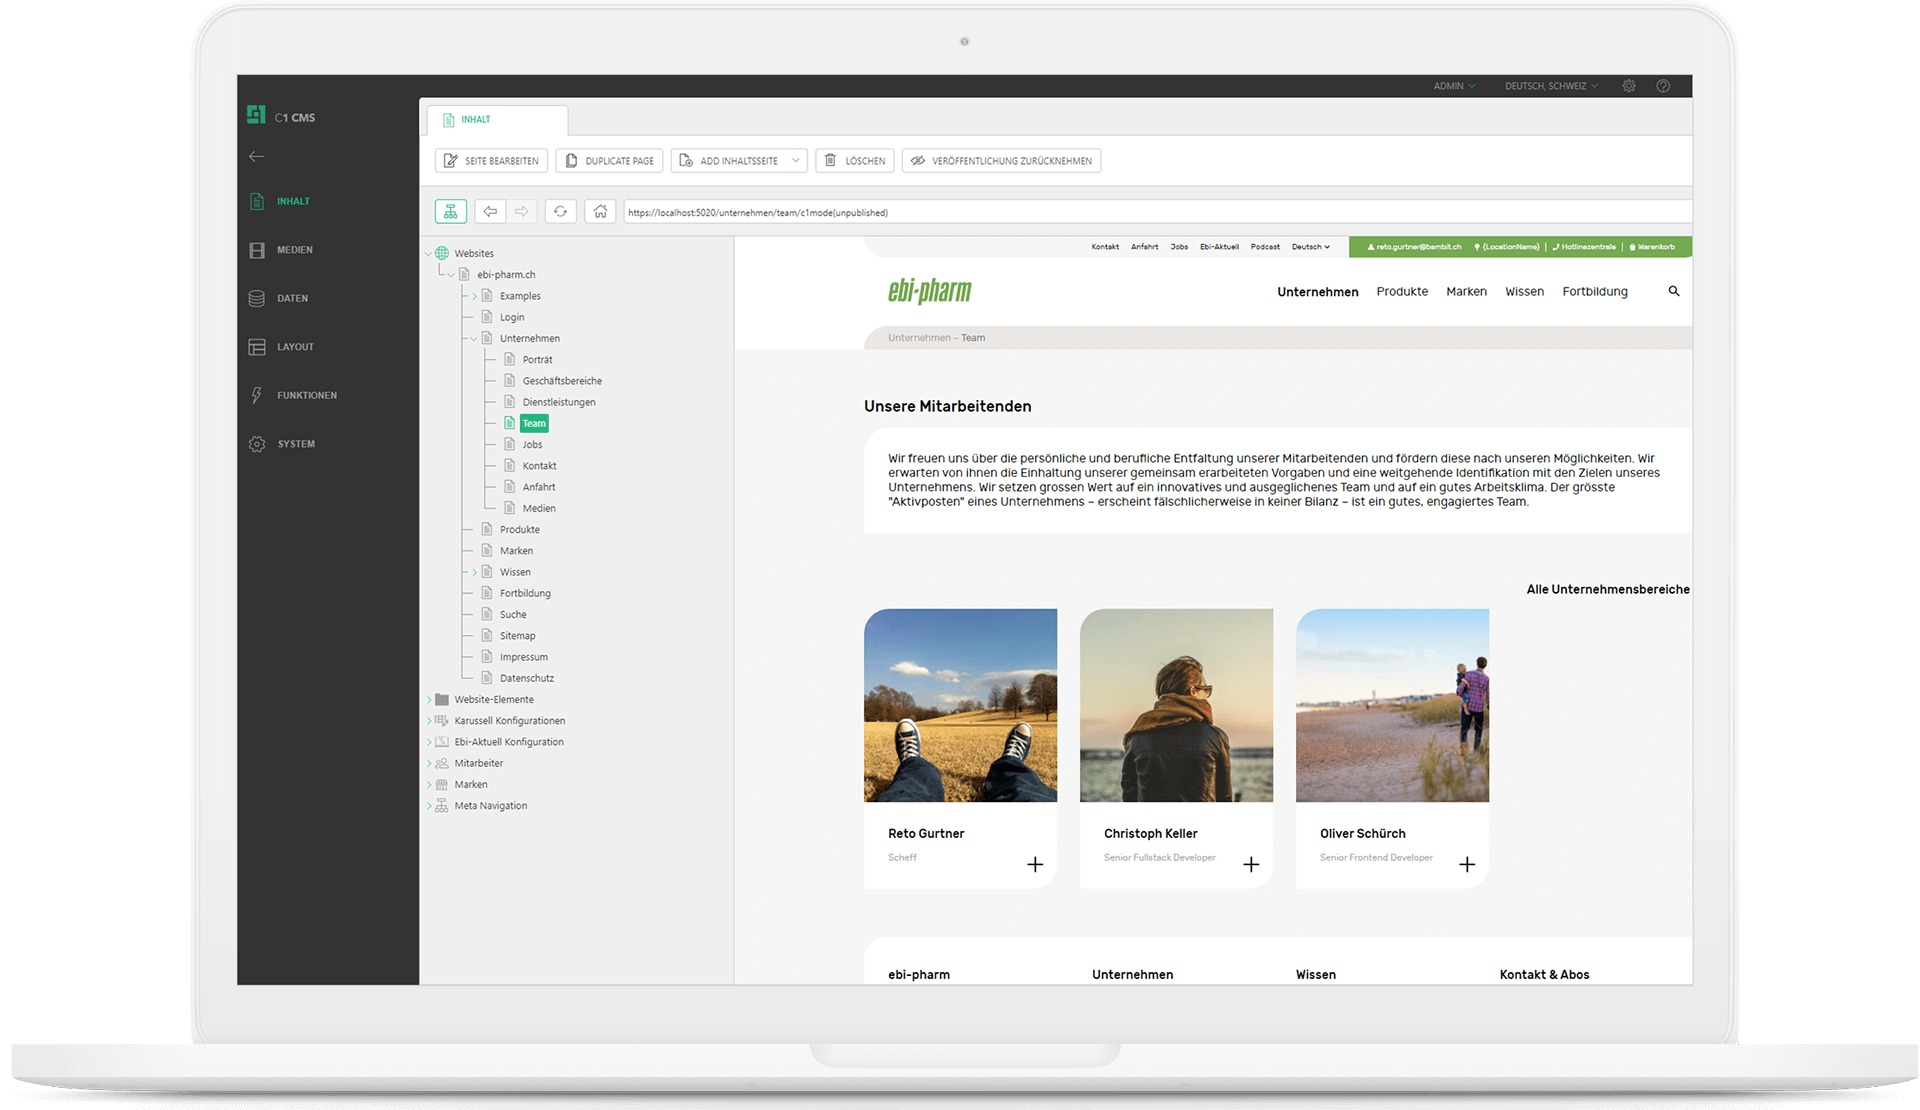Search the ebi-pharm website

pos(1674,291)
